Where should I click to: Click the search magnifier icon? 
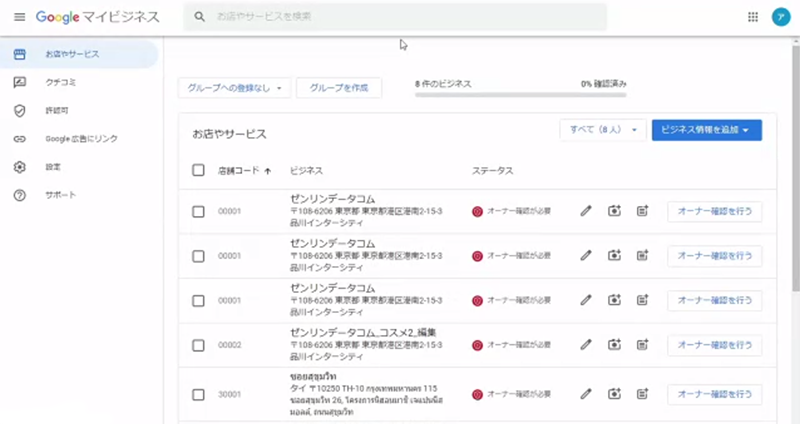click(x=200, y=17)
